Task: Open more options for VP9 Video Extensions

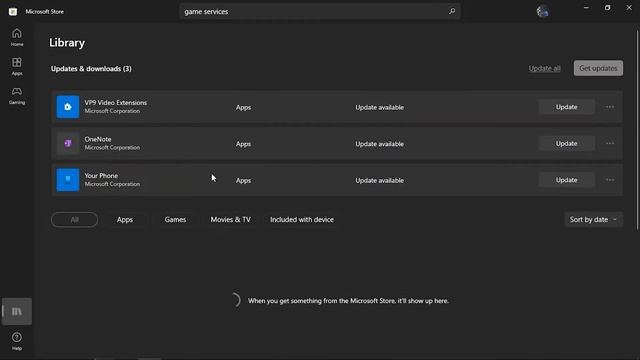Action: click(610, 107)
